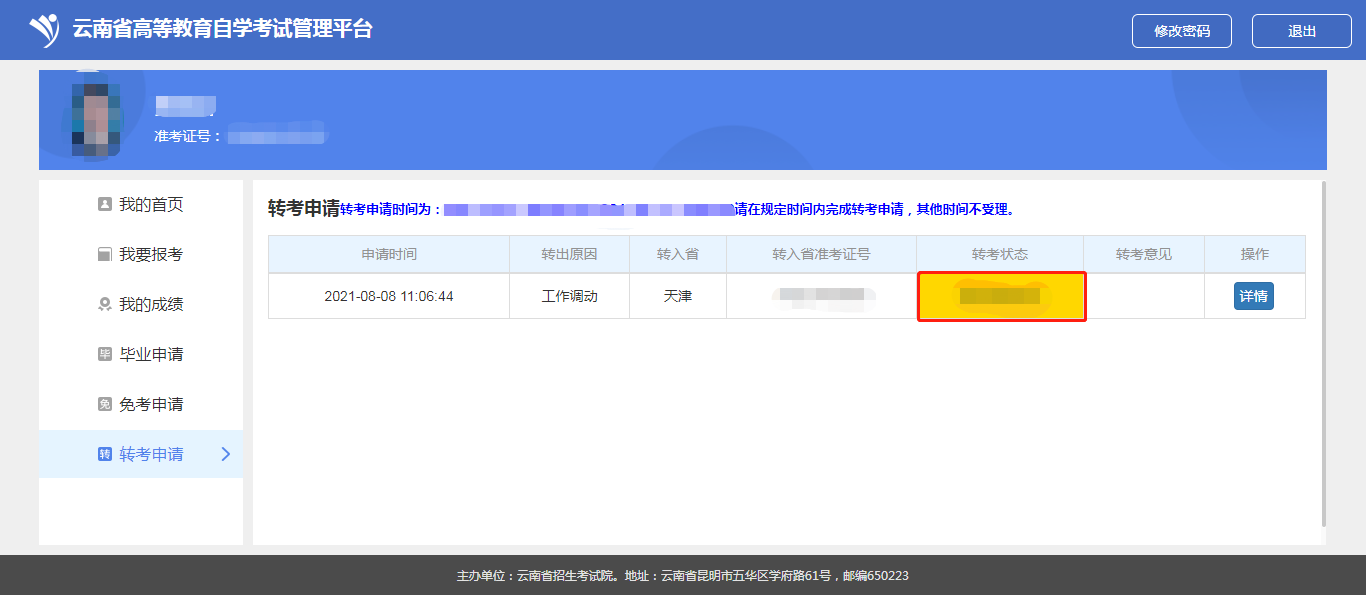
Task: Open 详情 for the transfer application row
Action: coord(1253,296)
